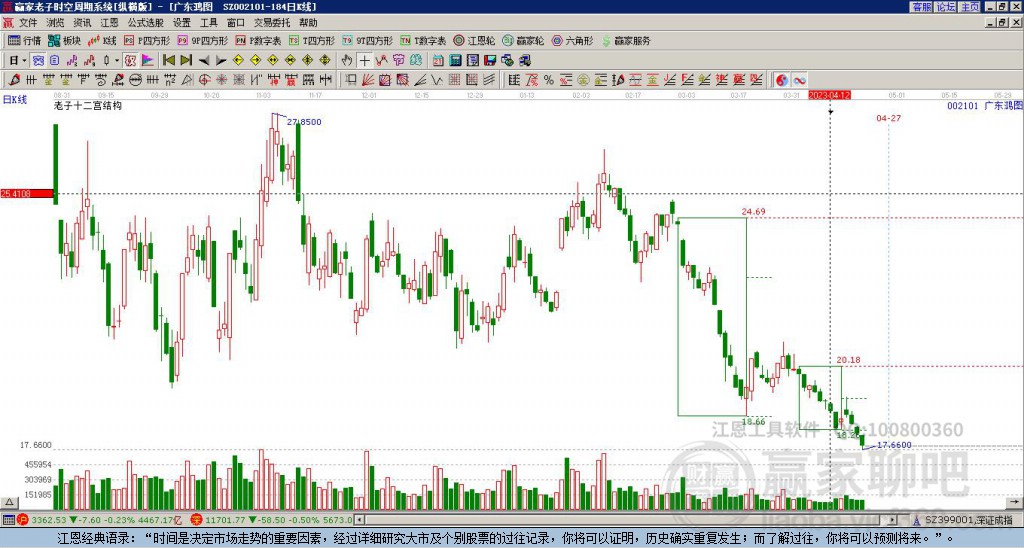Click the 04-27 date marker

tap(888, 118)
